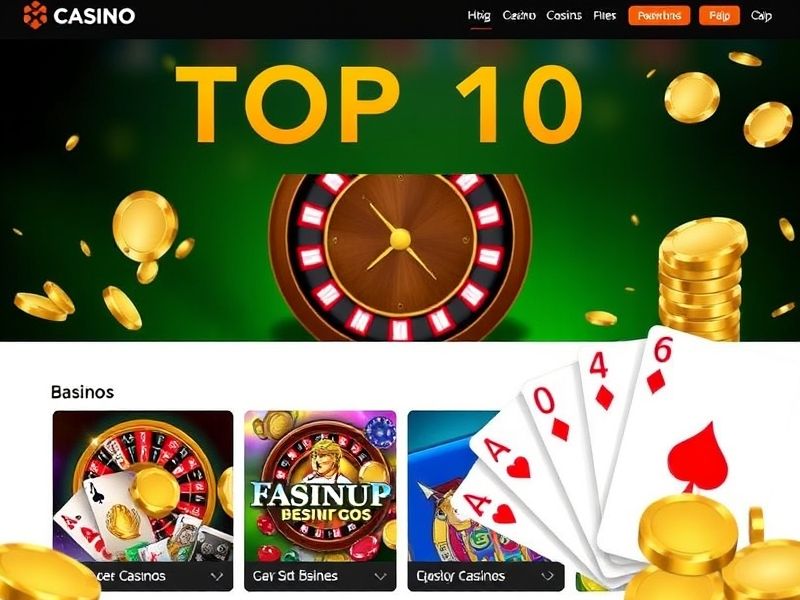Expand the Cjeslqy Casinos chevron
800x600 pixels.
pos(547,576)
